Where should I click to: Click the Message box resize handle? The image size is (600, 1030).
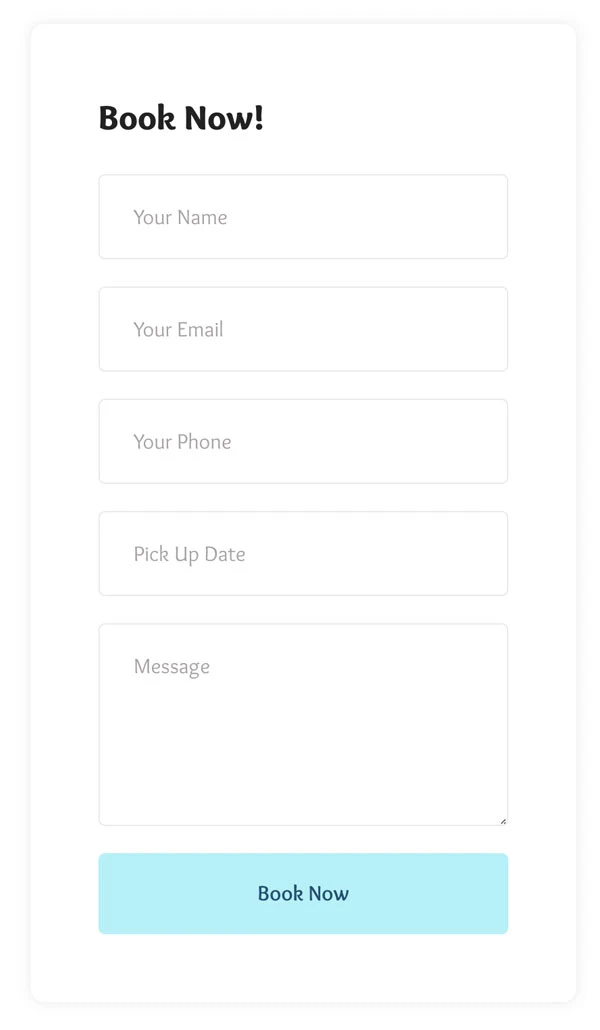point(503,821)
